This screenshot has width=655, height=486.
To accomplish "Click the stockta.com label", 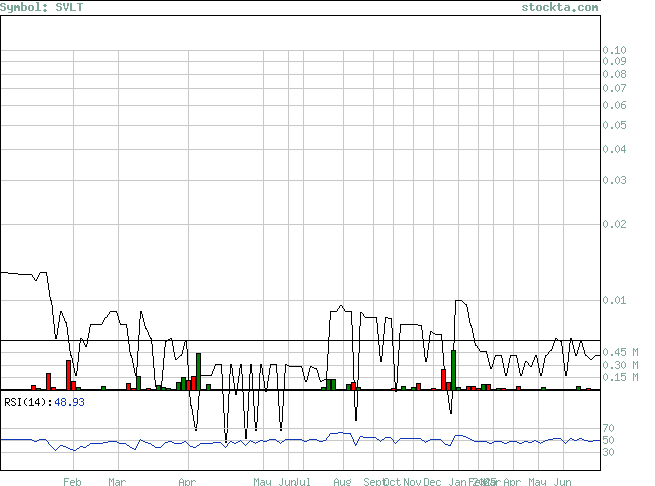I will (560, 7).
